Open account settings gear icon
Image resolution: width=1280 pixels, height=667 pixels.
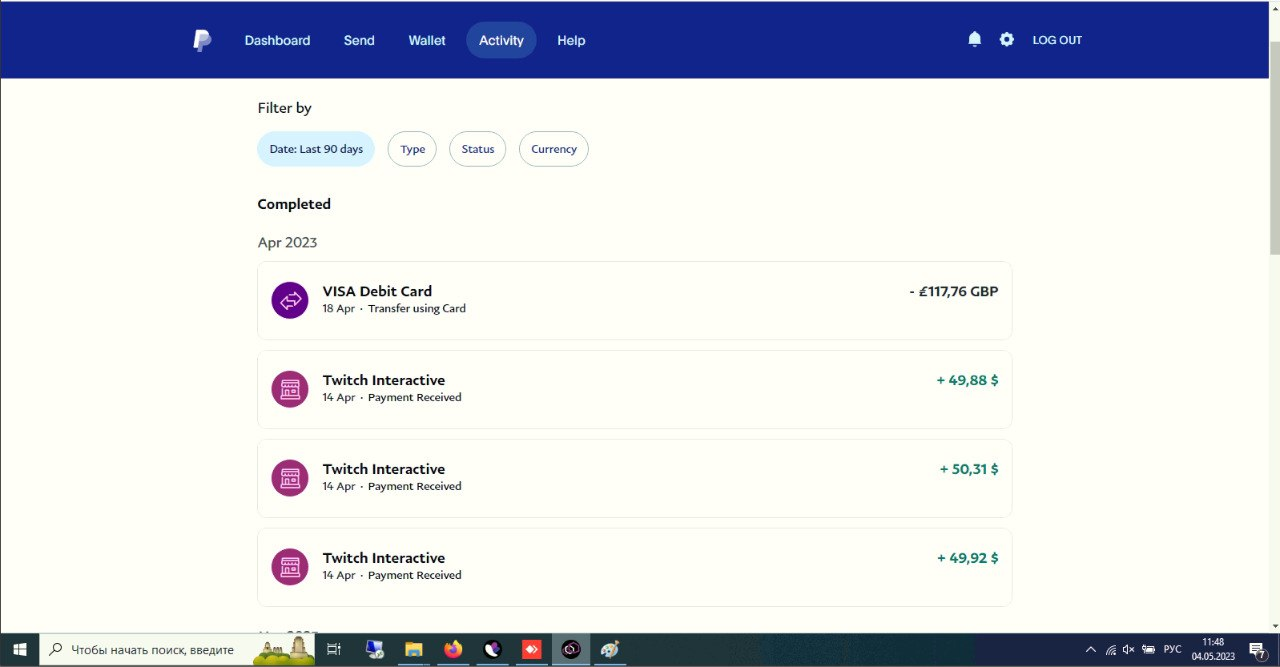tap(1006, 40)
